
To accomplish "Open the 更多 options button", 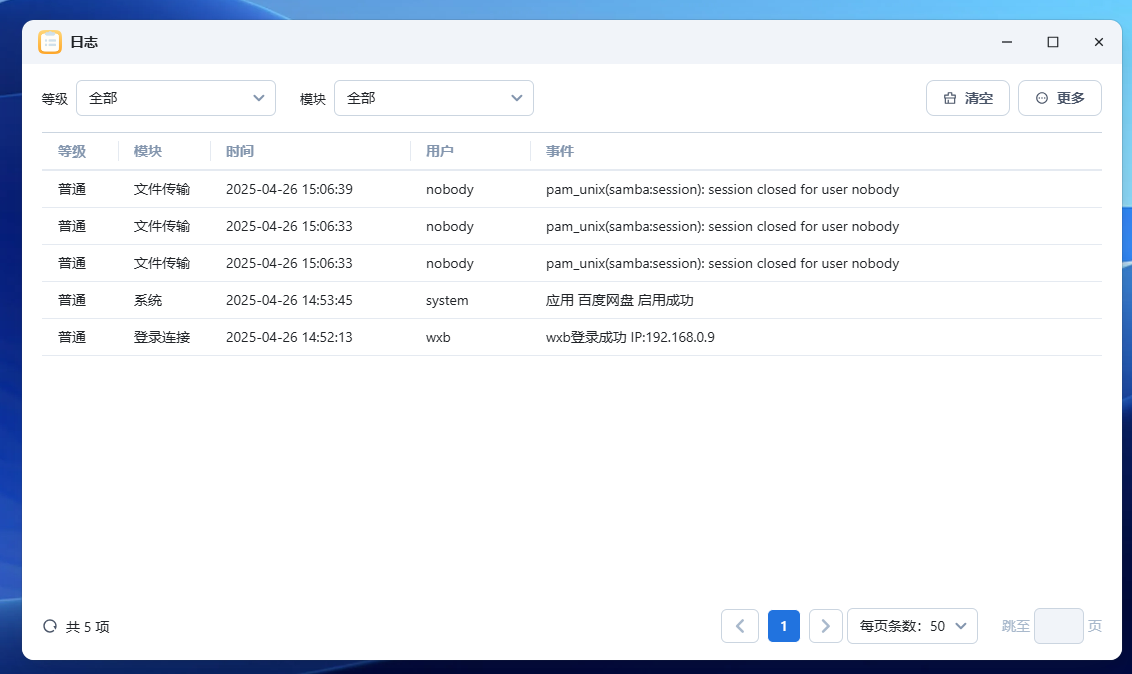I will click(x=1060, y=98).
